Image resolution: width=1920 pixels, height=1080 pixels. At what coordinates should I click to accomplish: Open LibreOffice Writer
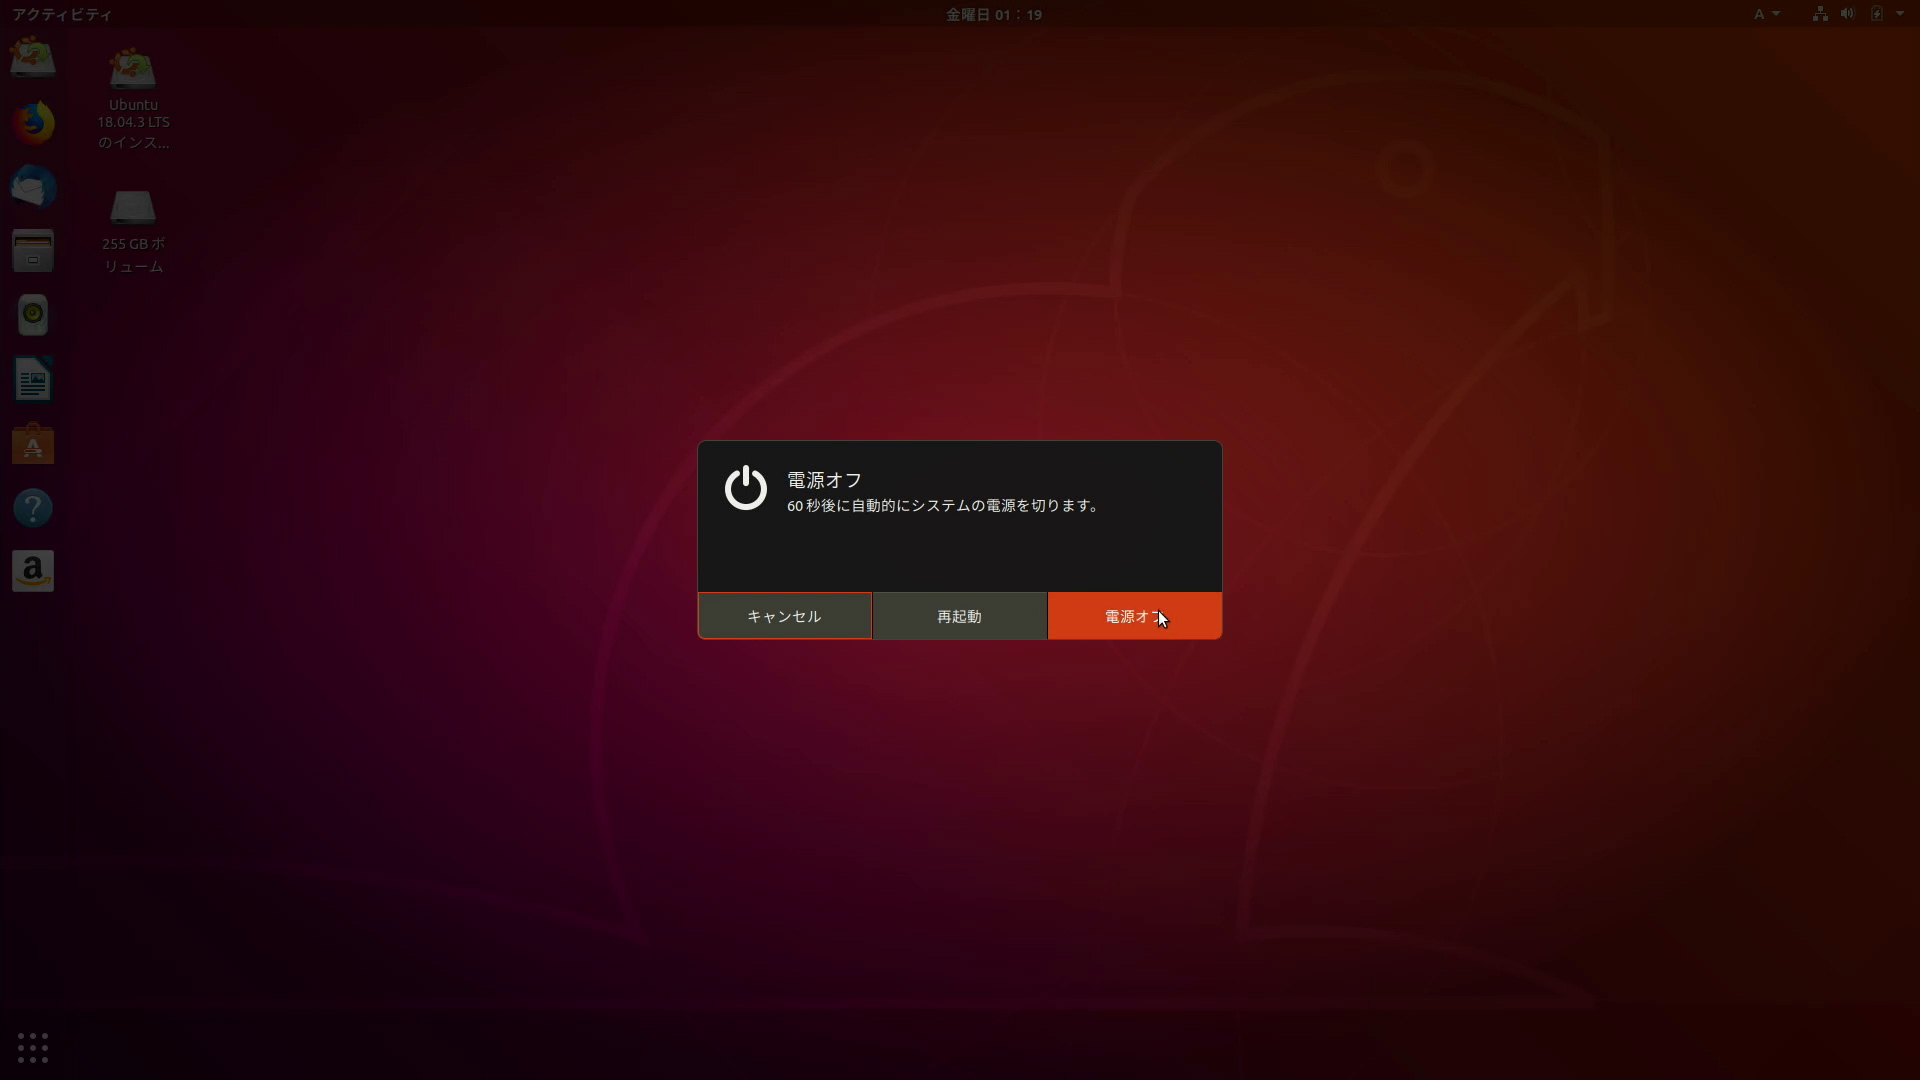[33, 379]
